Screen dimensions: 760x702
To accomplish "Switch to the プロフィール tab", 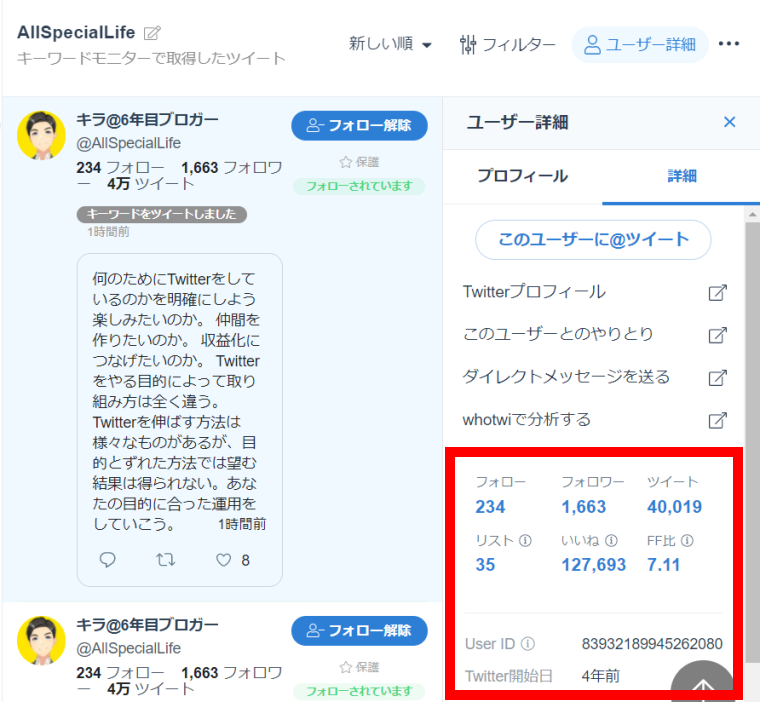I will [x=522, y=176].
